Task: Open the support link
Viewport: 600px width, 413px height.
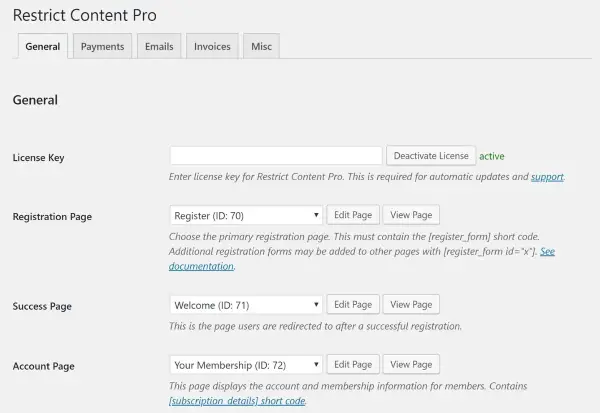Action: pos(547,177)
